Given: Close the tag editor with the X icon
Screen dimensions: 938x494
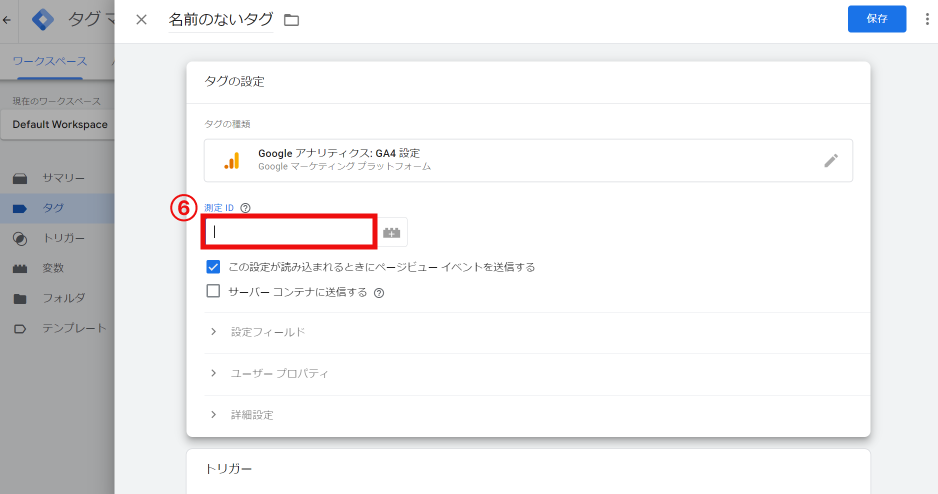Looking at the screenshot, I should (141, 20).
